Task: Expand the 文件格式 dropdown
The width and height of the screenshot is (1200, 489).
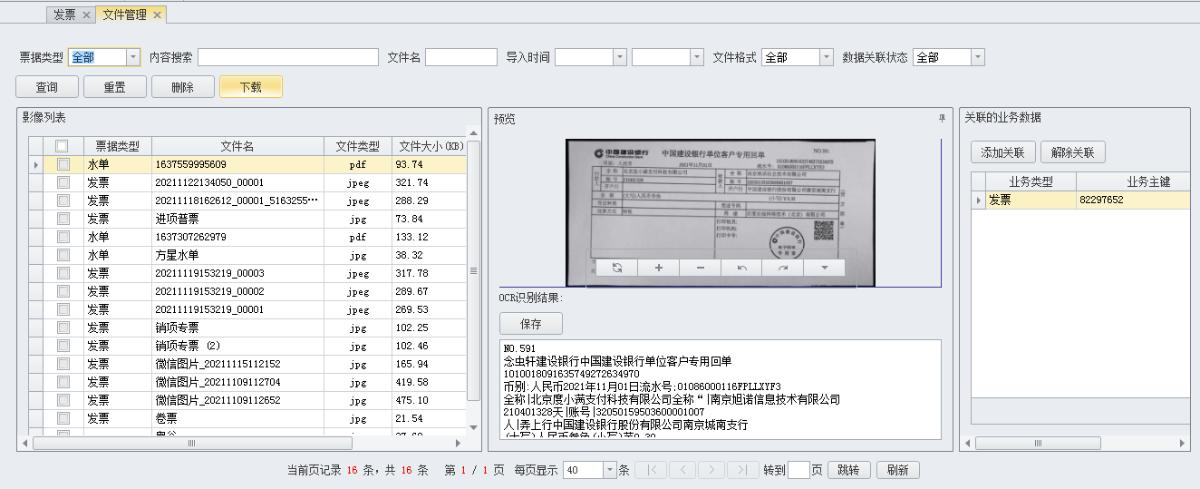Action: click(827, 58)
